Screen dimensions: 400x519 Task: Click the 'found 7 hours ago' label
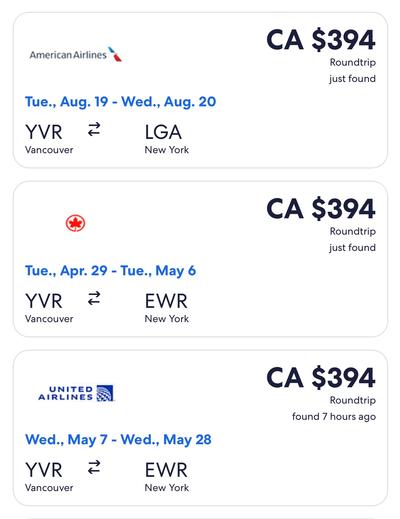point(334,417)
